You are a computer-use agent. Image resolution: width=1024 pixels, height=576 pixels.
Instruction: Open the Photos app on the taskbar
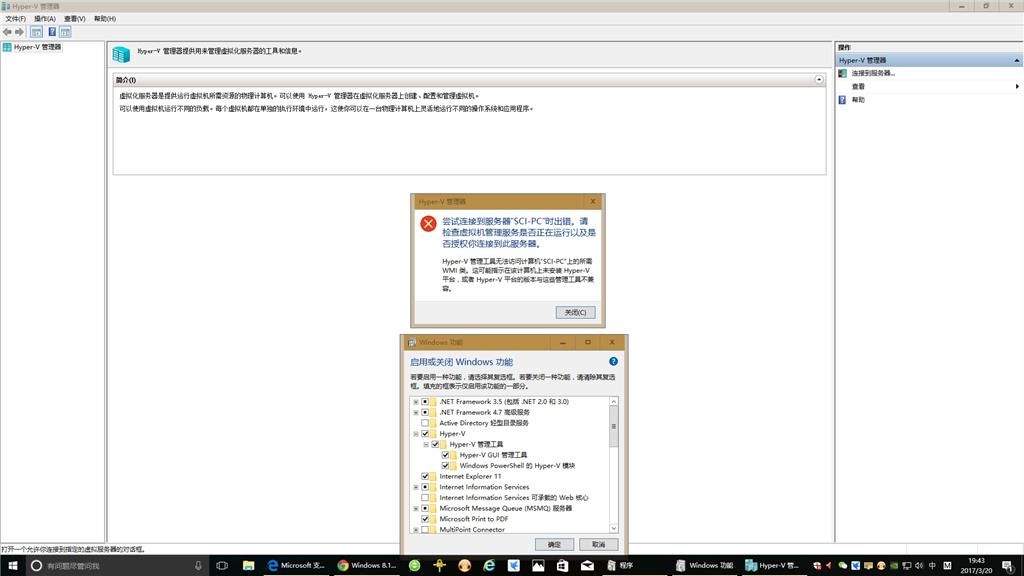pyautogui.click(x=538, y=566)
